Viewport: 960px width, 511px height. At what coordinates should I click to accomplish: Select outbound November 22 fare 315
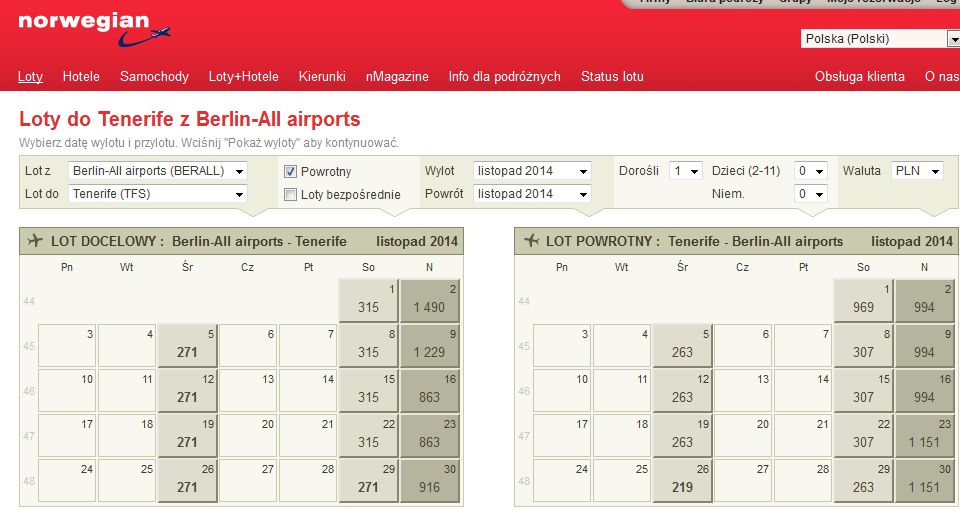coord(368,436)
